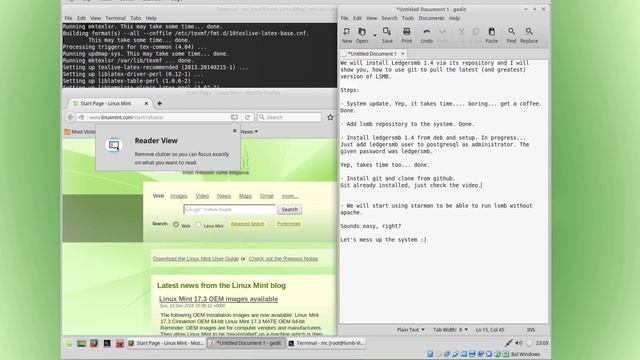Click the network icon in system tray
This screenshot has width=640, height=360.
[508, 343]
